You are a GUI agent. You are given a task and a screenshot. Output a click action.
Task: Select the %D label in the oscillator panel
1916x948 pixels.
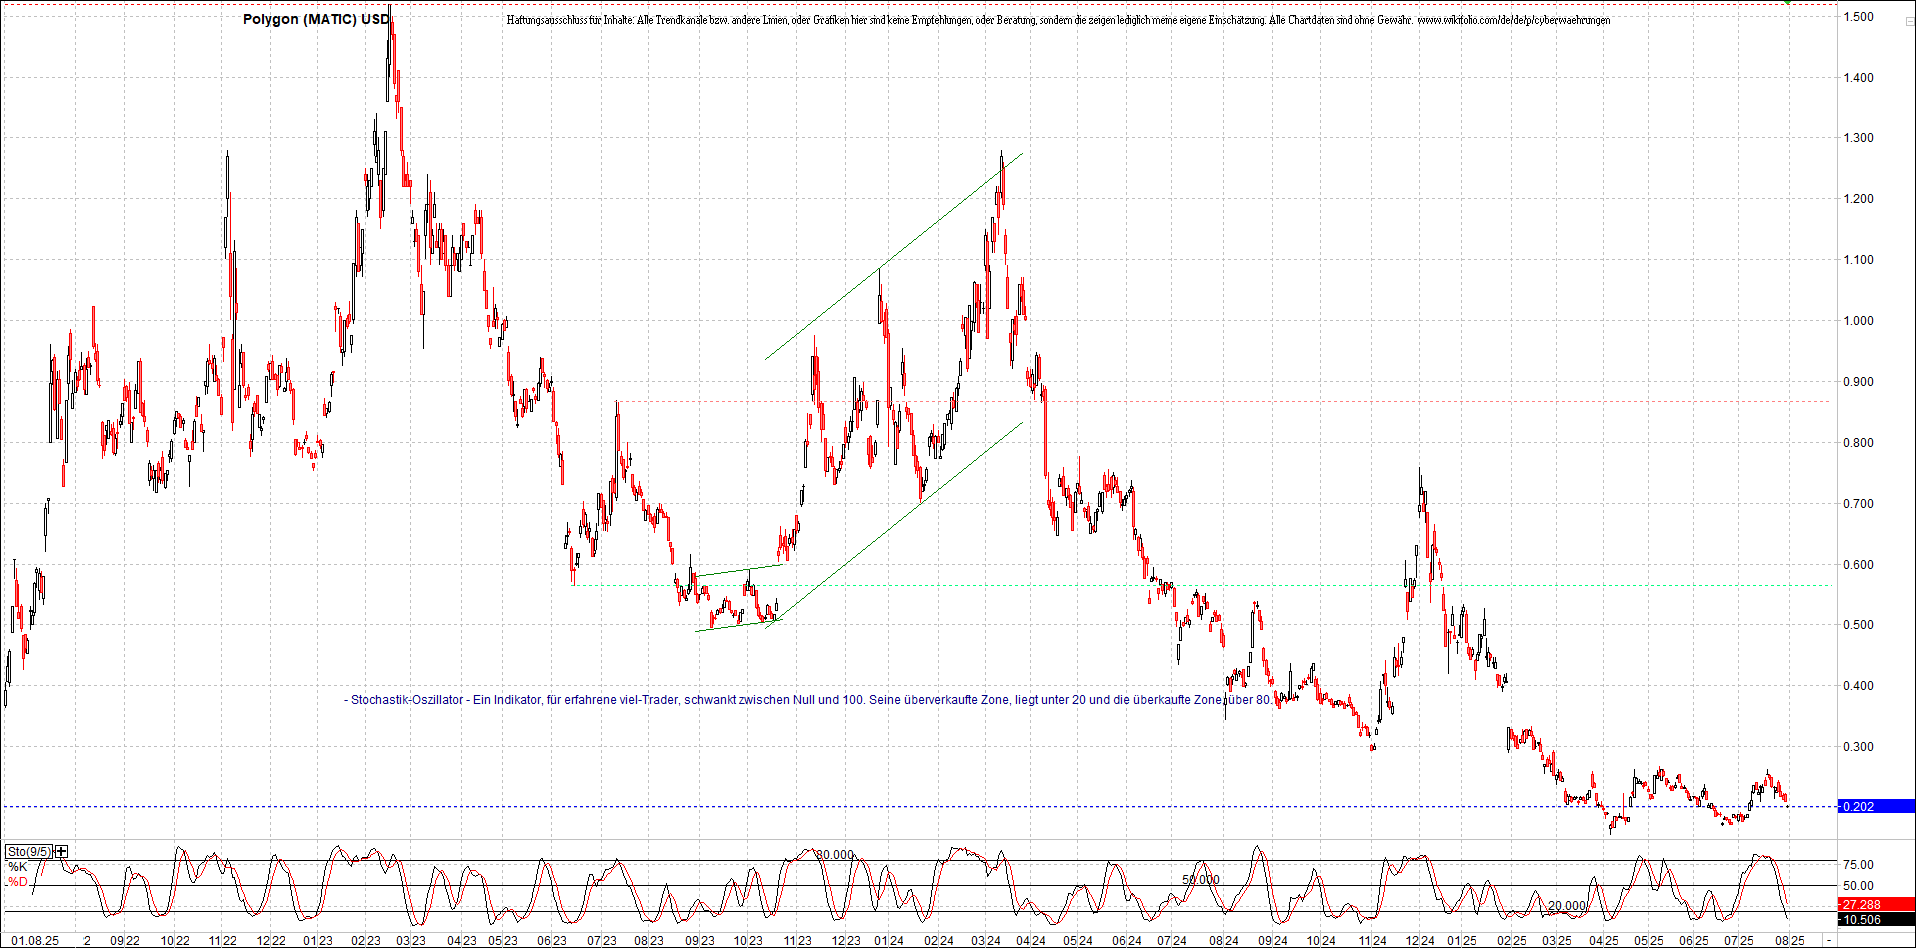pos(16,881)
